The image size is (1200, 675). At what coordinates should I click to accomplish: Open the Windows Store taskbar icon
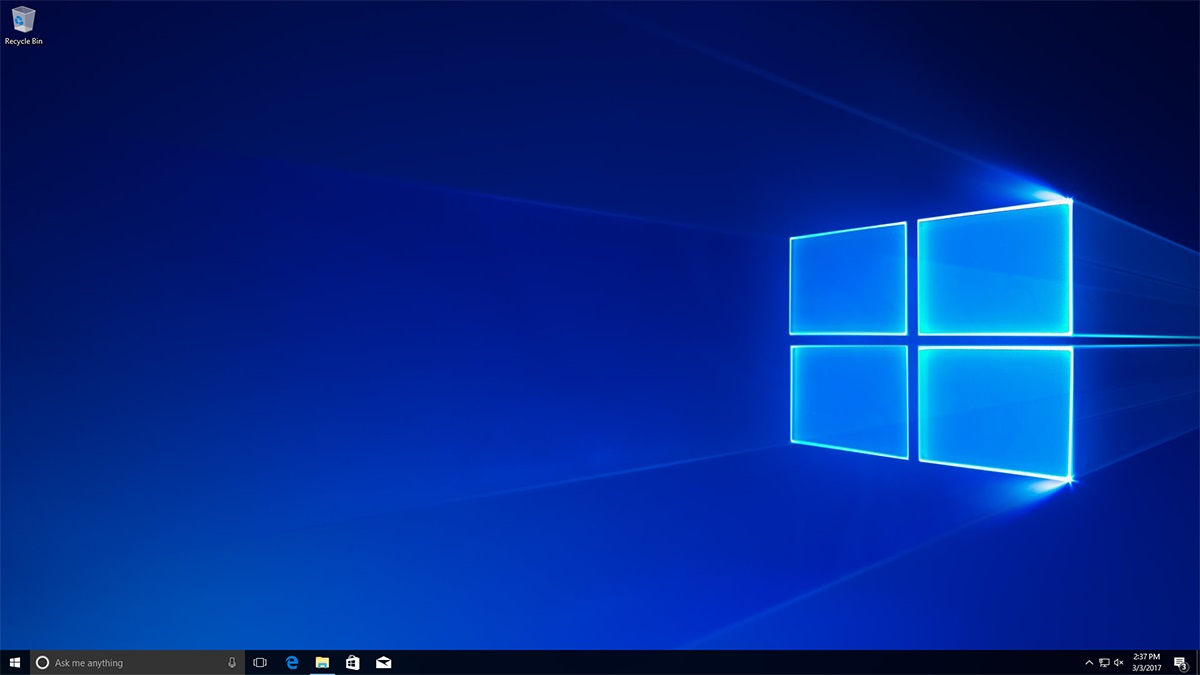pyautogui.click(x=352, y=662)
